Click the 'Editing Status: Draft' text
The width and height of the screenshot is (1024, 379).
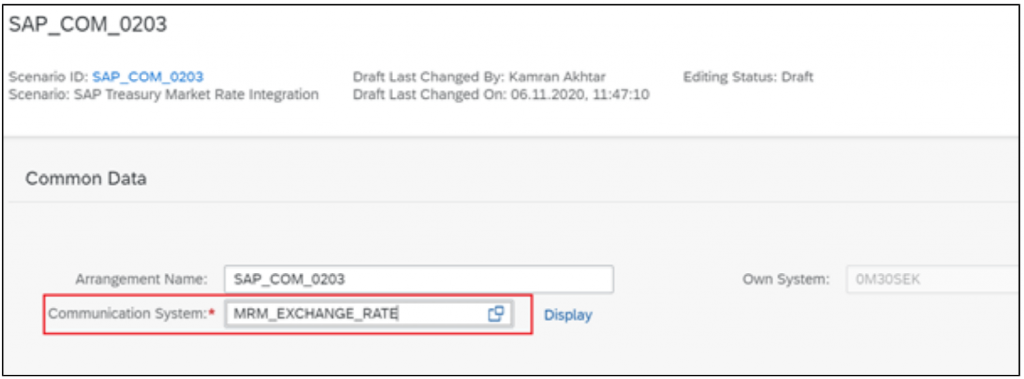point(748,77)
